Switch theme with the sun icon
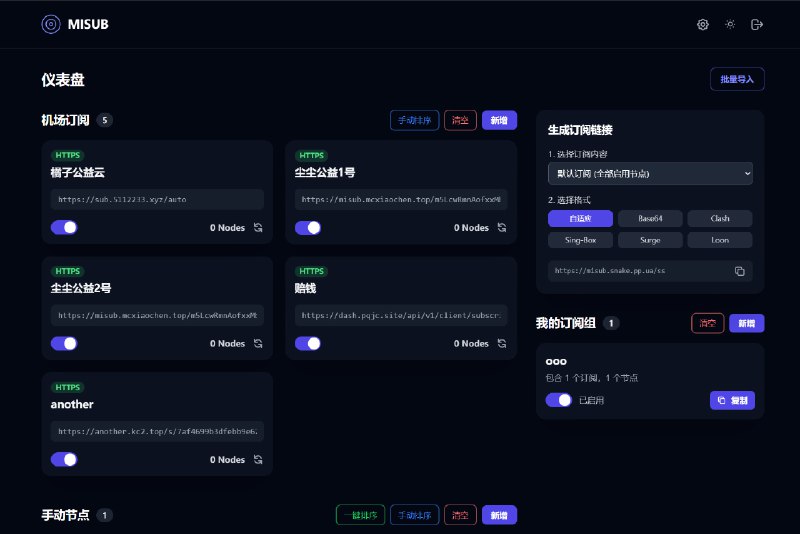The width and height of the screenshot is (800, 534). pyautogui.click(x=730, y=25)
